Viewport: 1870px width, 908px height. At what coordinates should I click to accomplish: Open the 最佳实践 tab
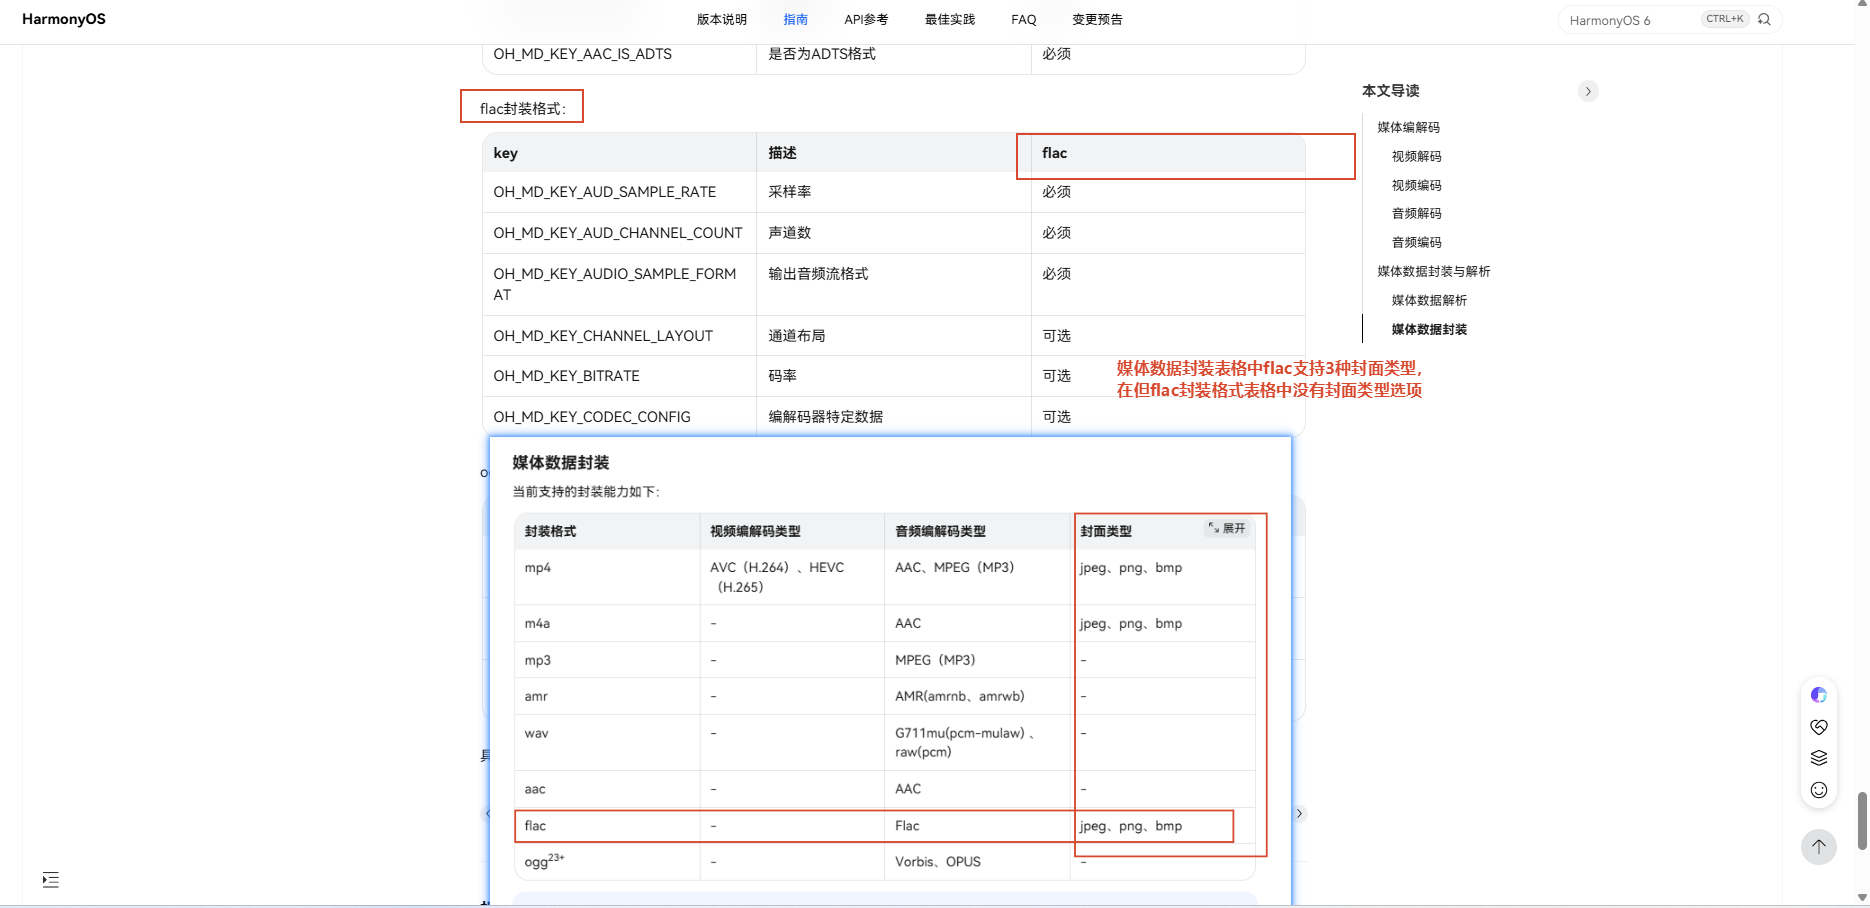coord(950,19)
